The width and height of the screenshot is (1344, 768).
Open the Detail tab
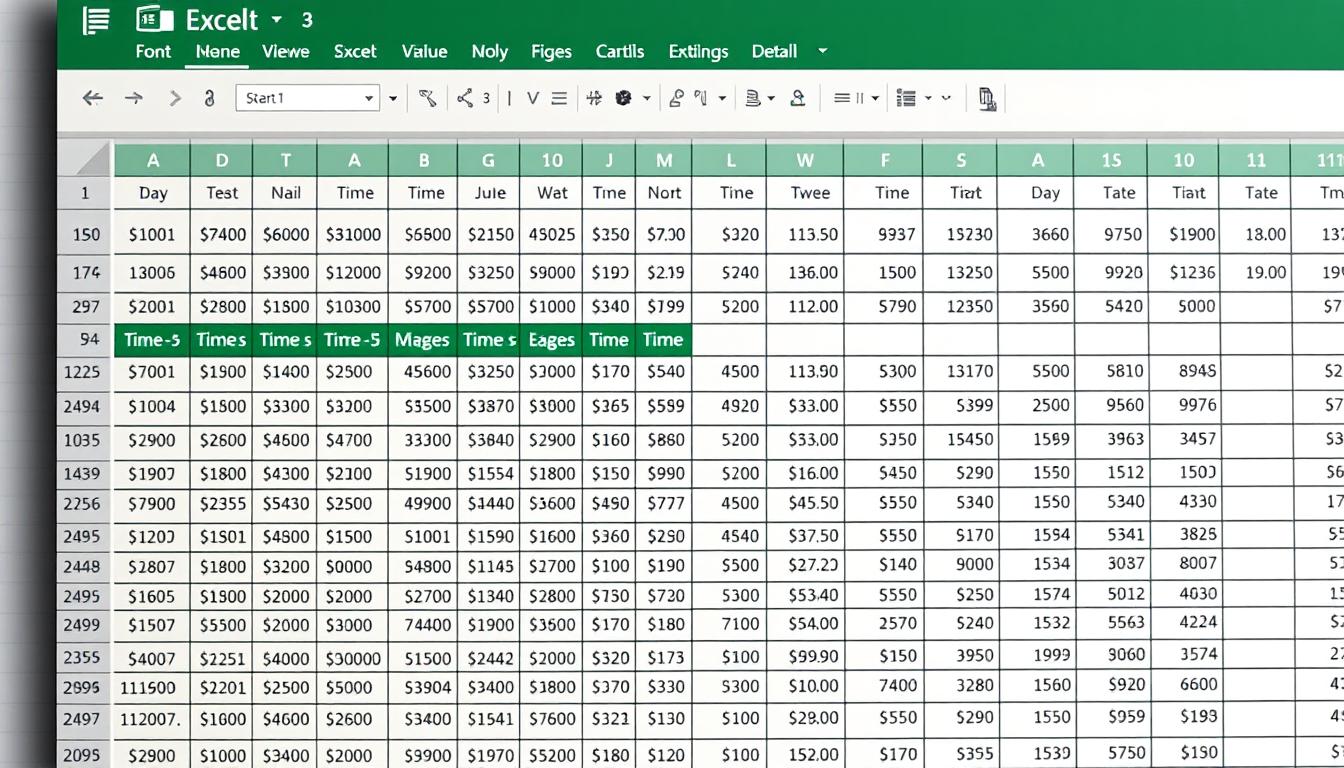tap(774, 51)
